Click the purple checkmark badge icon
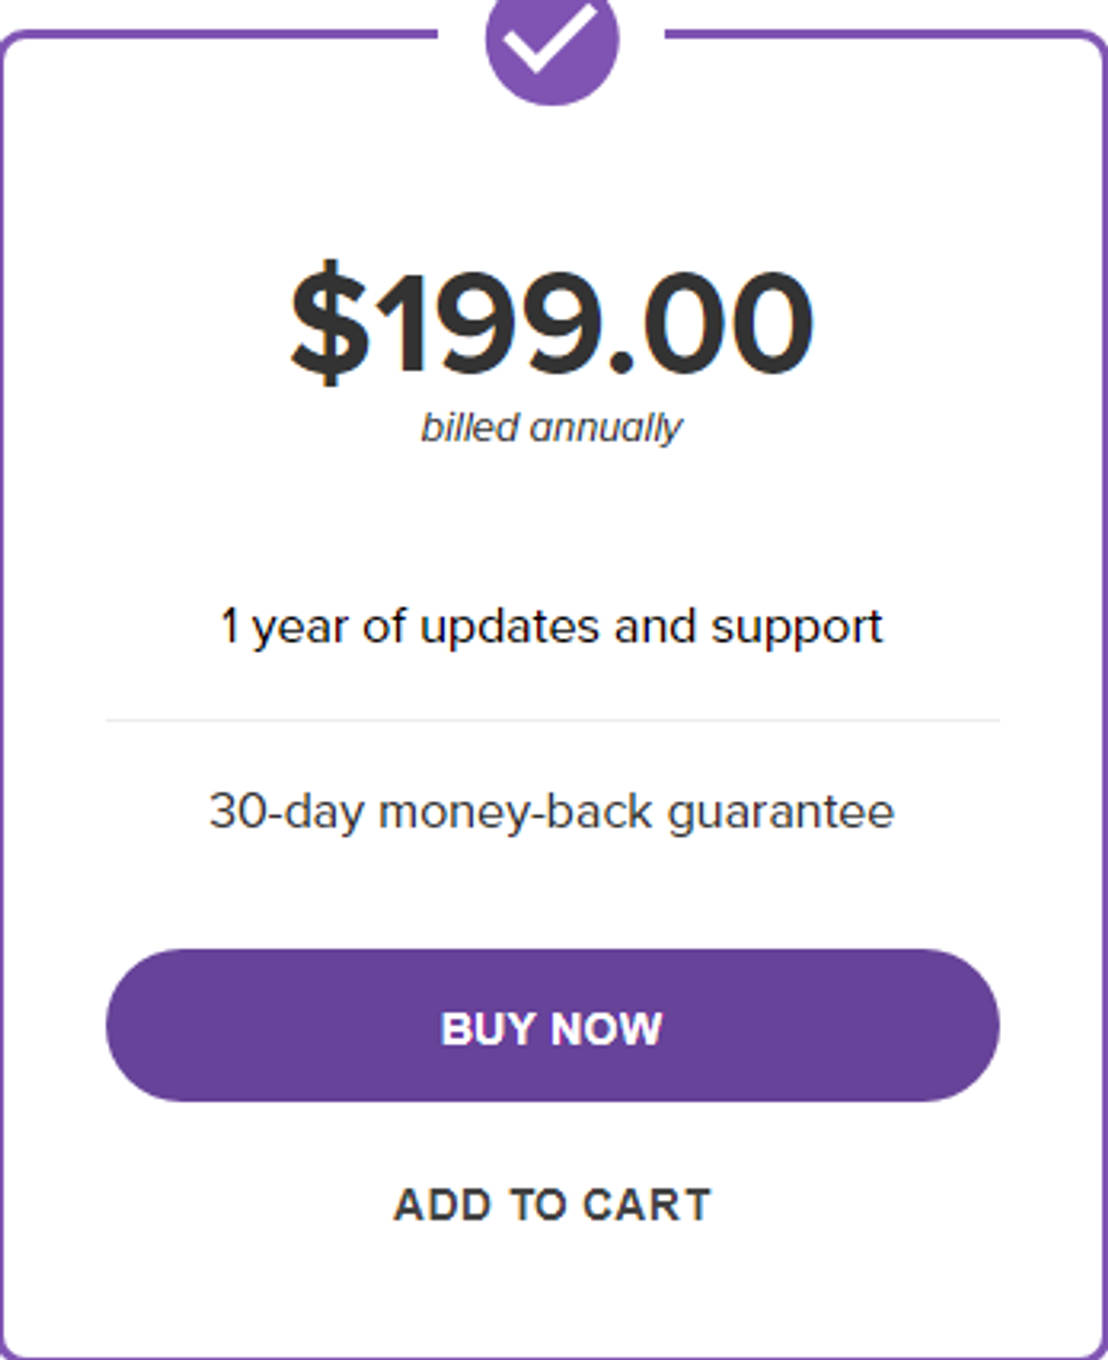 pos(552,42)
